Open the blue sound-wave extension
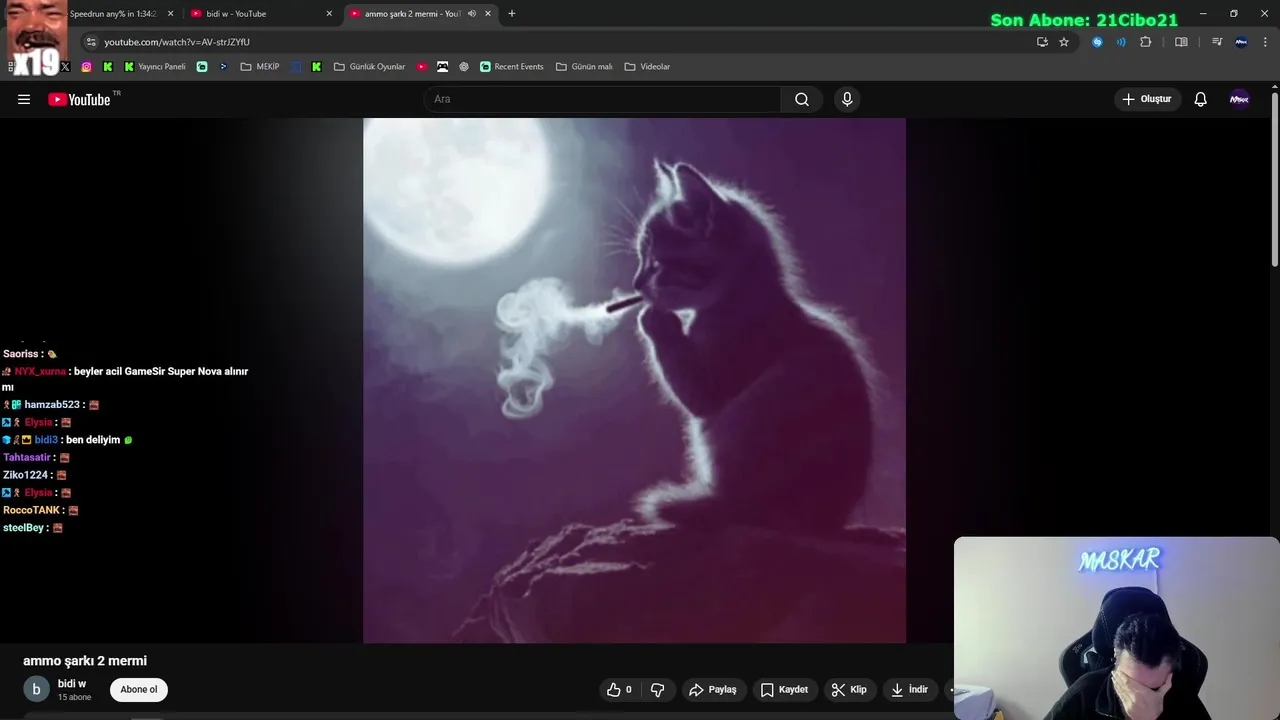Image resolution: width=1280 pixels, height=720 pixels. (1121, 42)
